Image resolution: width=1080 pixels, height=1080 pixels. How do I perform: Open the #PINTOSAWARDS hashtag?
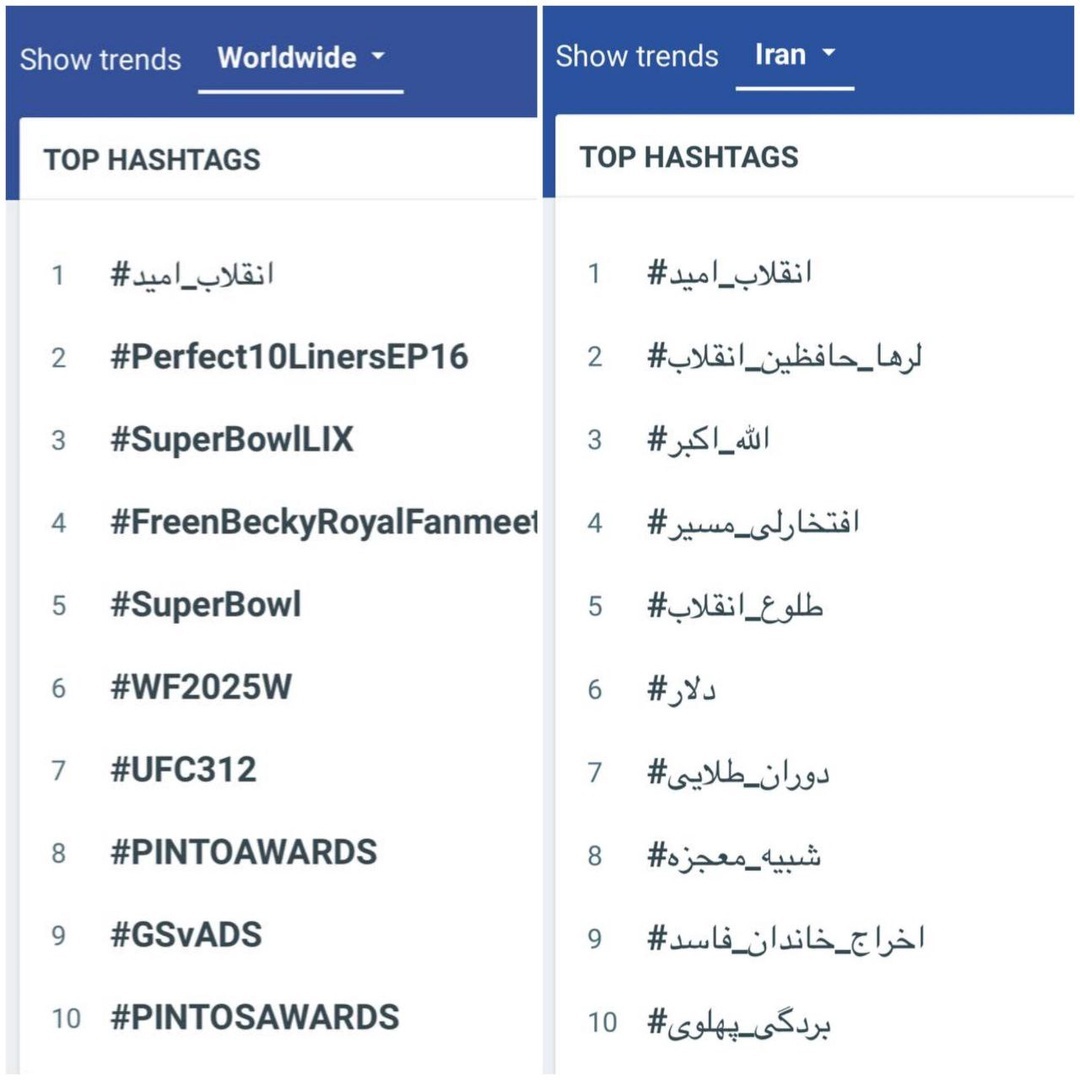click(255, 1018)
